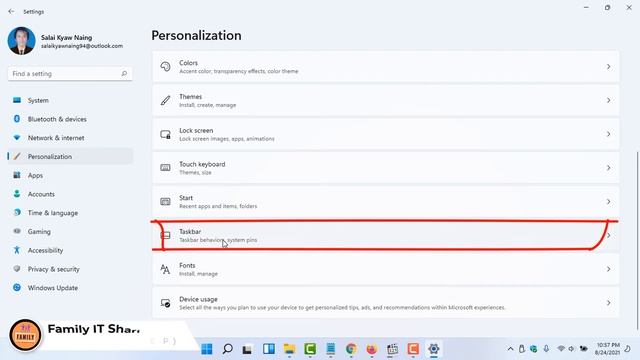The height and width of the screenshot is (360, 640).
Task: Click the volume speaker tray icon
Action: (x=571, y=349)
